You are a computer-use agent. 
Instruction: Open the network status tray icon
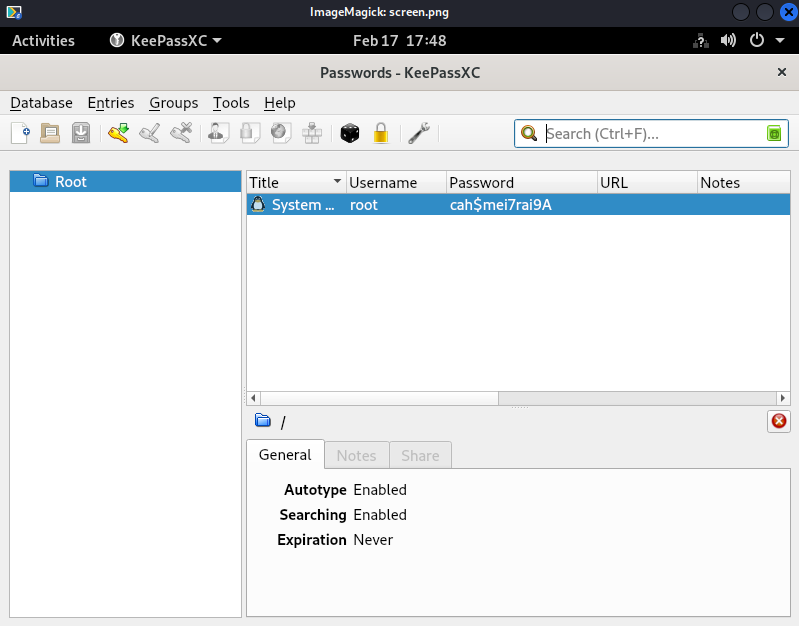pyautogui.click(x=701, y=40)
